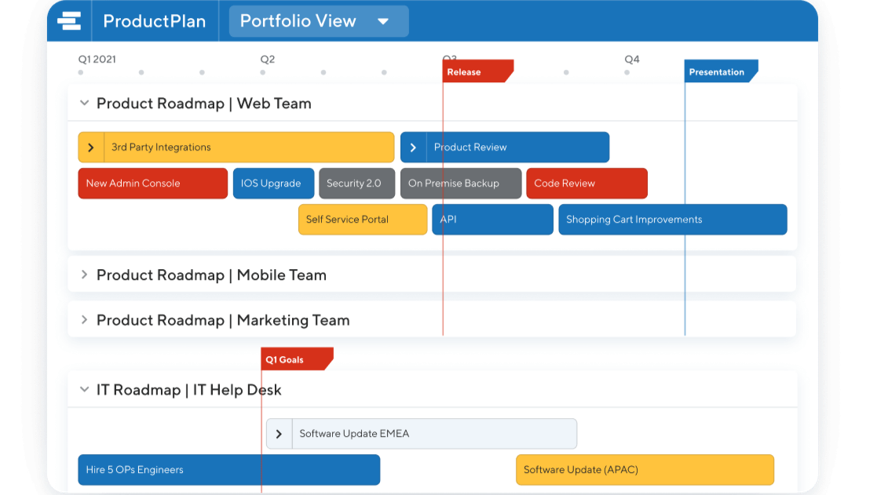The height and width of the screenshot is (495, 870).
Task: Expand the Product Roadmap Mobile Team section
Action: coord(85,275)
